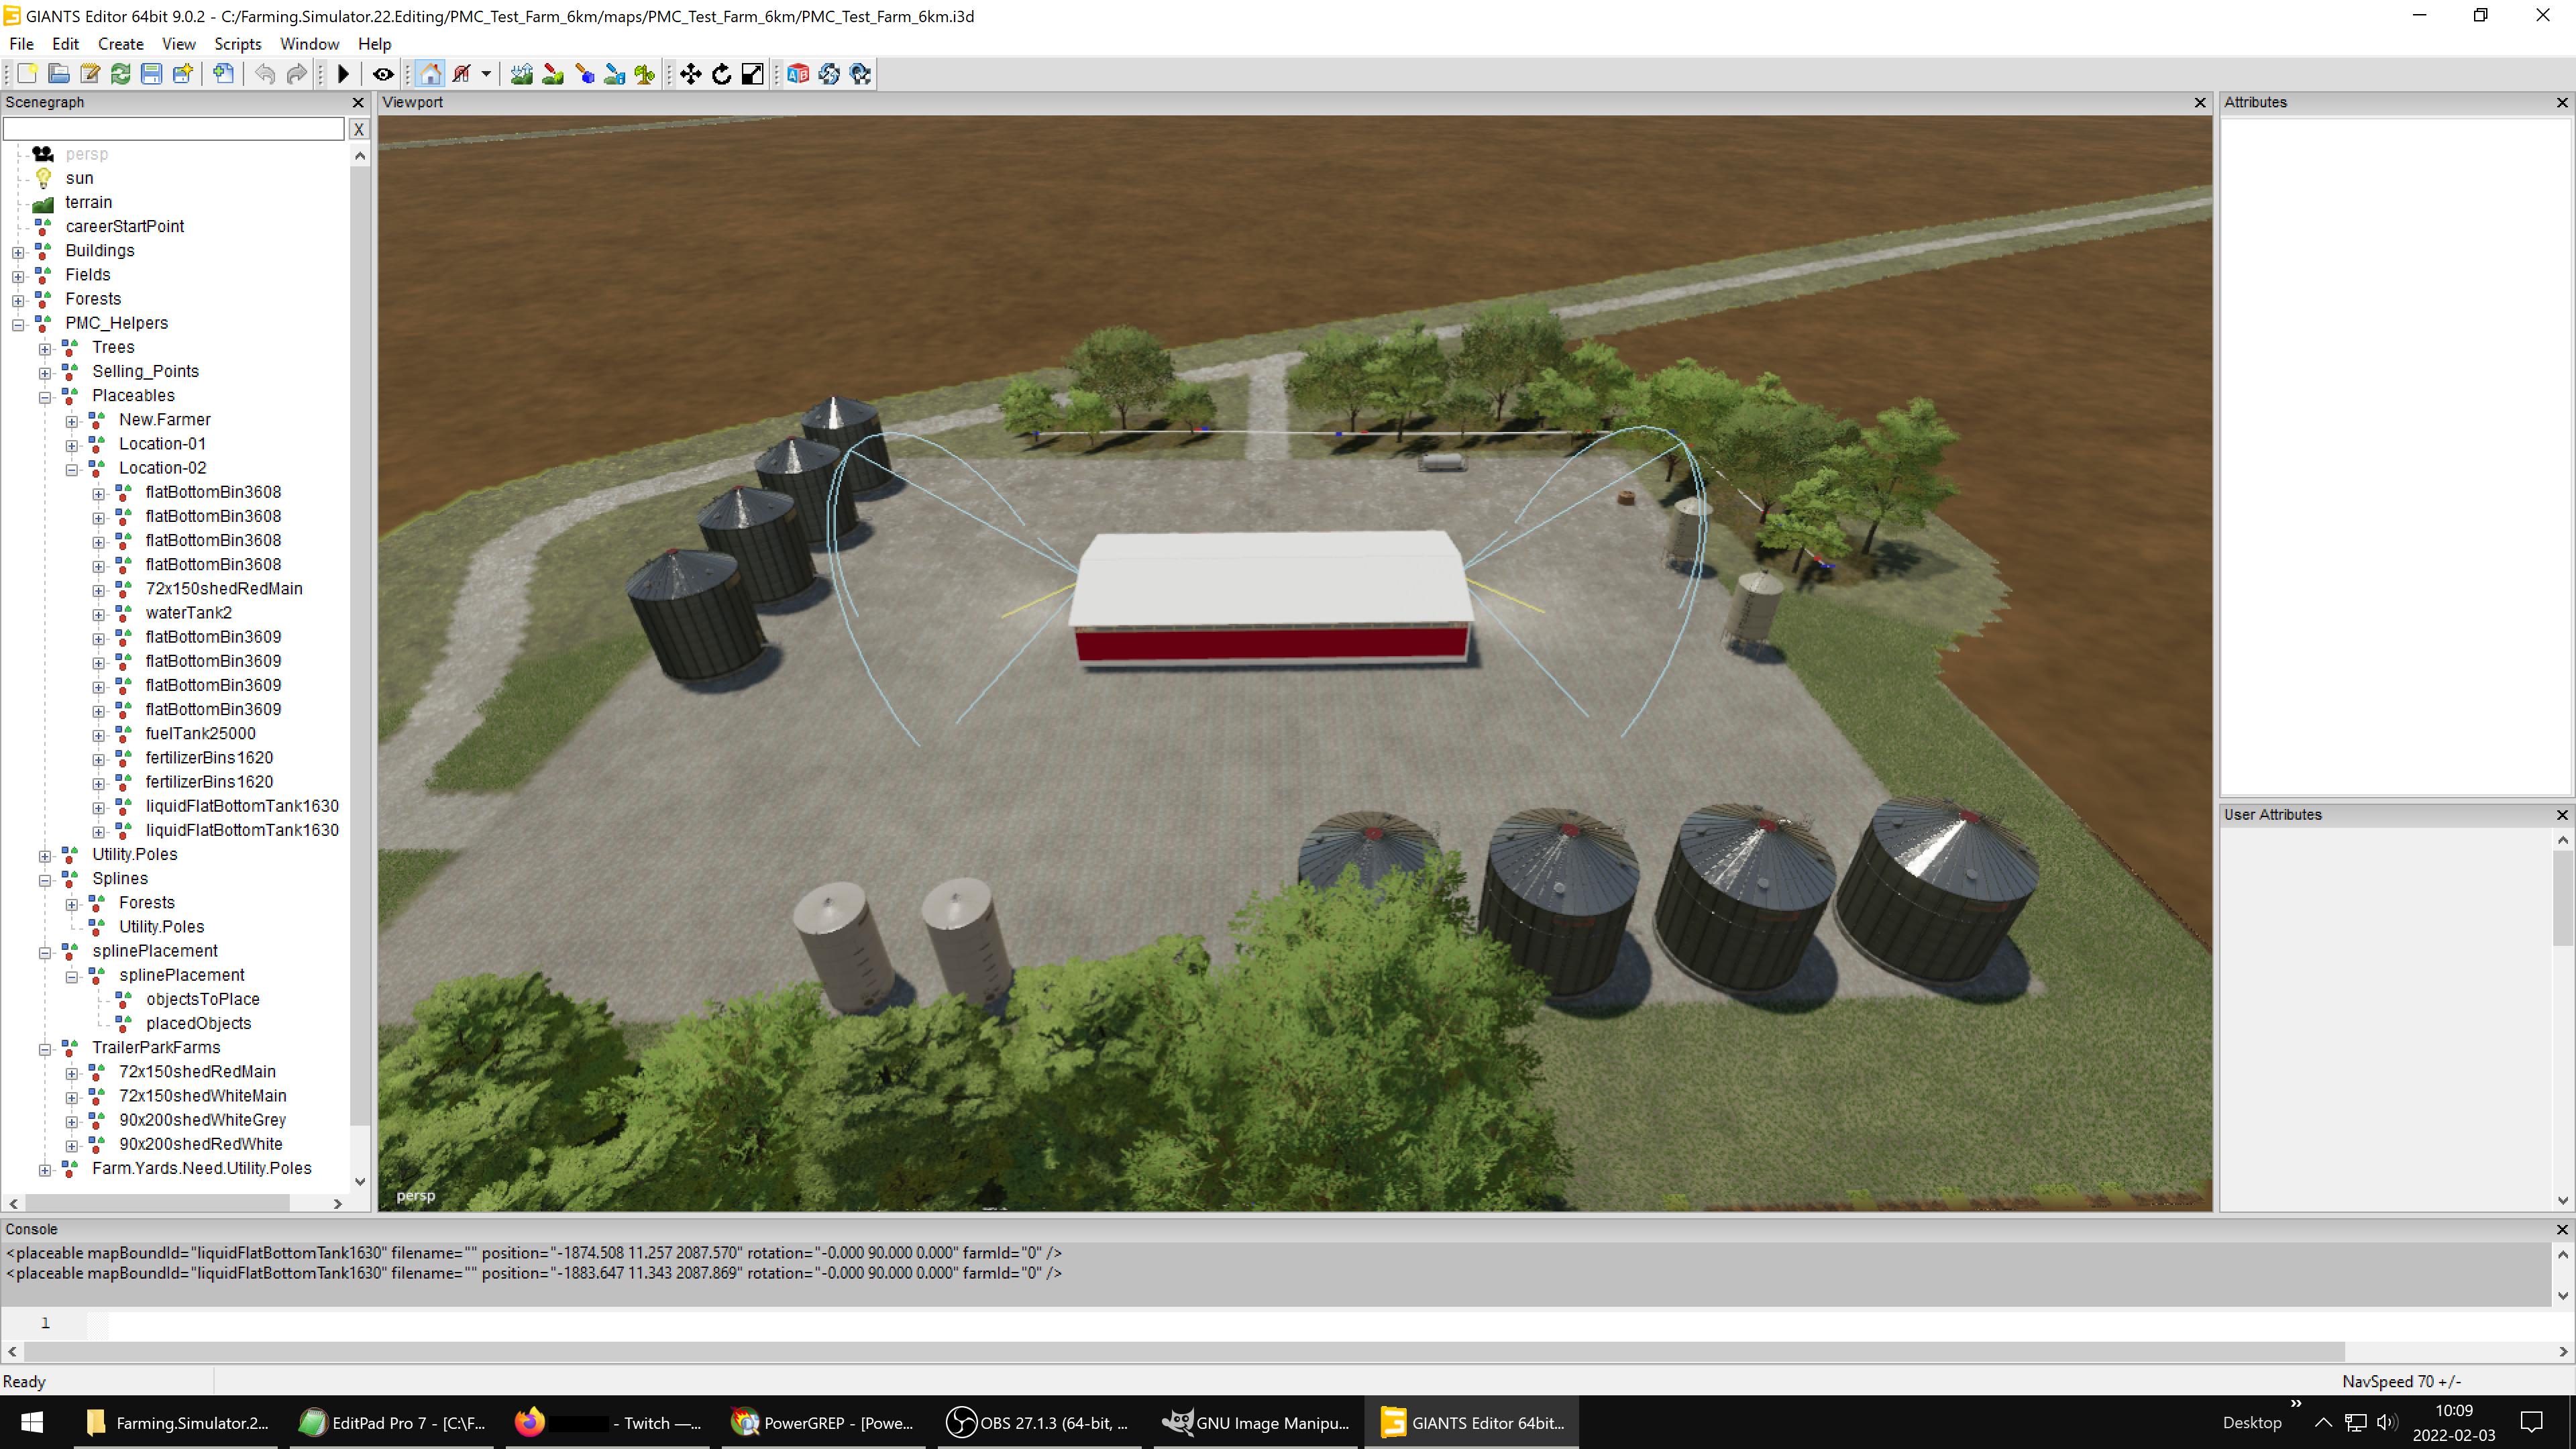
Task: Select the fuelTank25000 item
Action: (200, 733)
